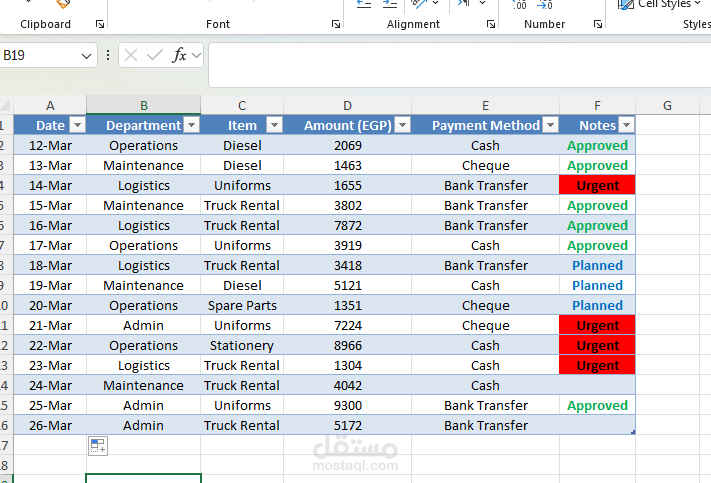Select the Diesel cell in 12-Mar row
Viewport: 711px width, 483px height.
[x=242, y=146]
